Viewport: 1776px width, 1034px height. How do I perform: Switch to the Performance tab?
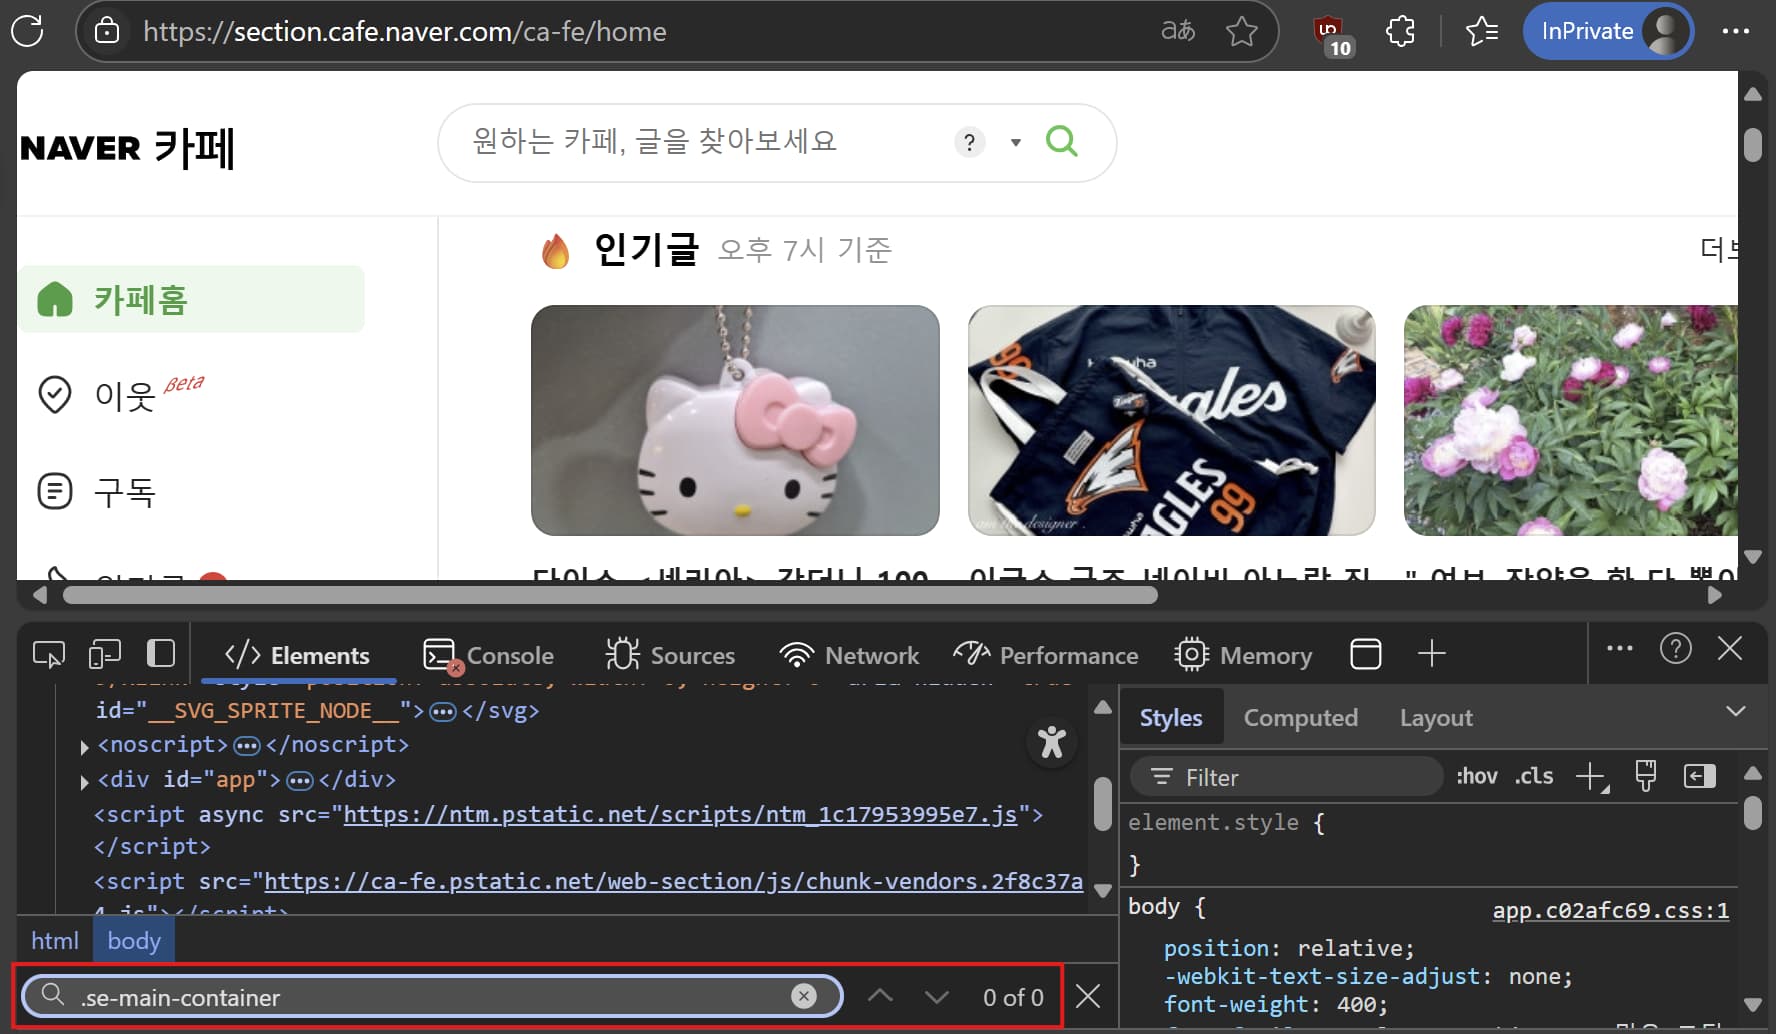pos(1046,655)
